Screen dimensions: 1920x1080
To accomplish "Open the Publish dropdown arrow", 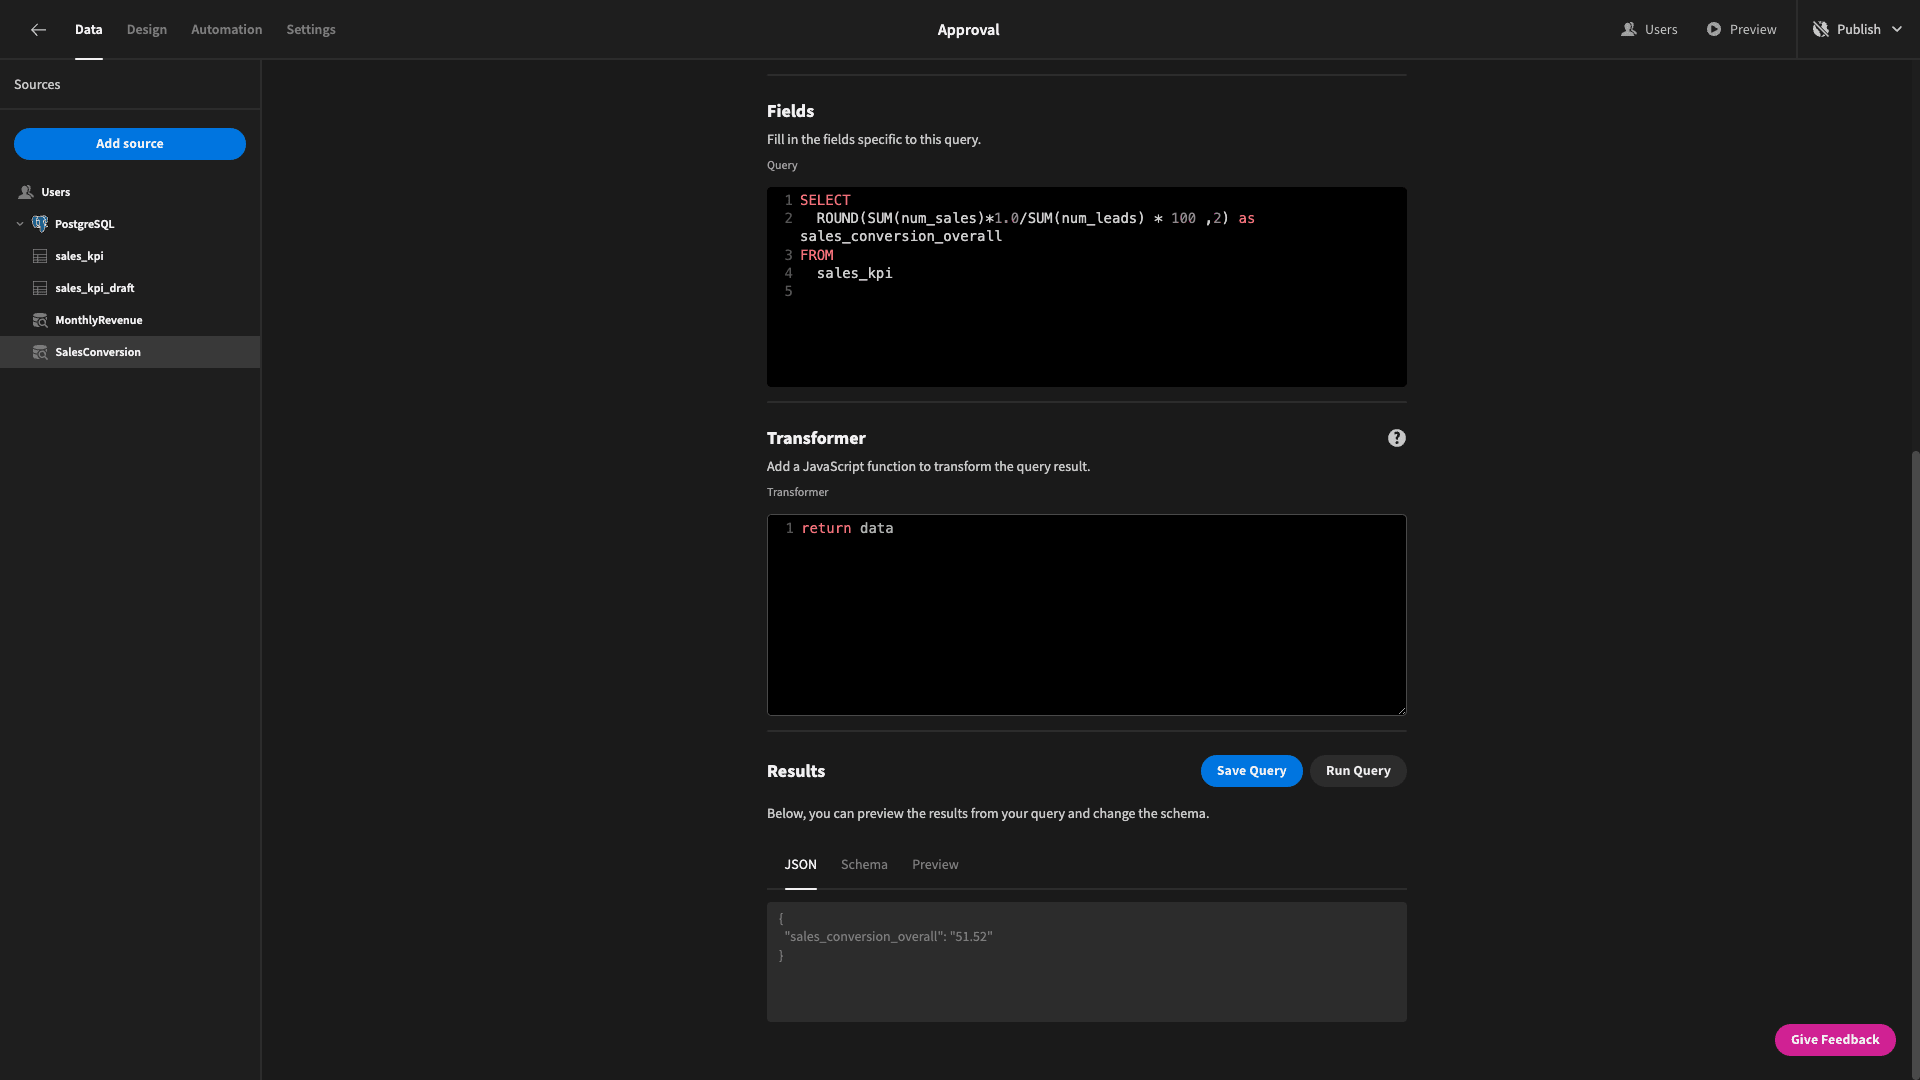I will click(x=1897, y=30).
